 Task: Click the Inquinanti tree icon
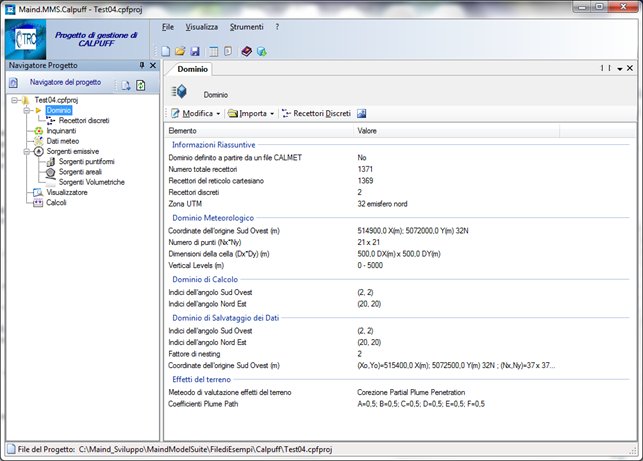coord(39,131)
